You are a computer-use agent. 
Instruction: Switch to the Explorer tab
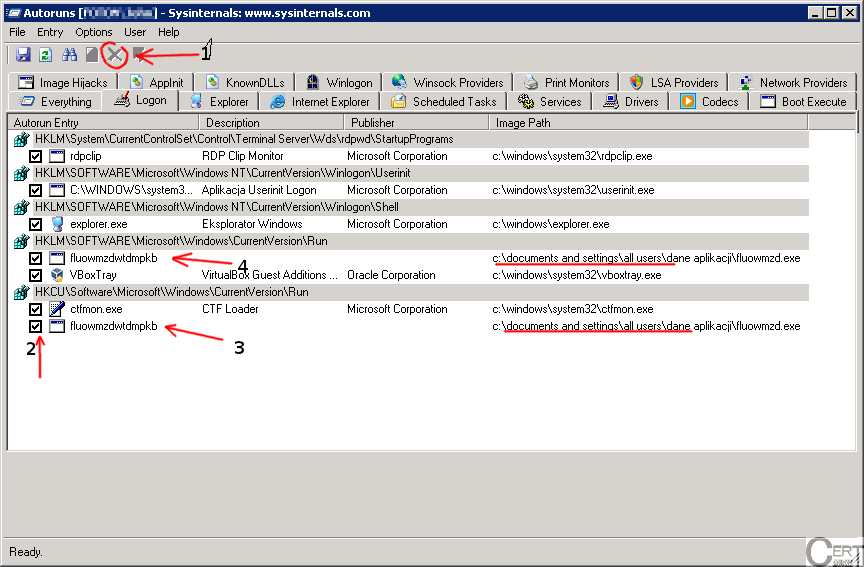(x=219, y=102)
